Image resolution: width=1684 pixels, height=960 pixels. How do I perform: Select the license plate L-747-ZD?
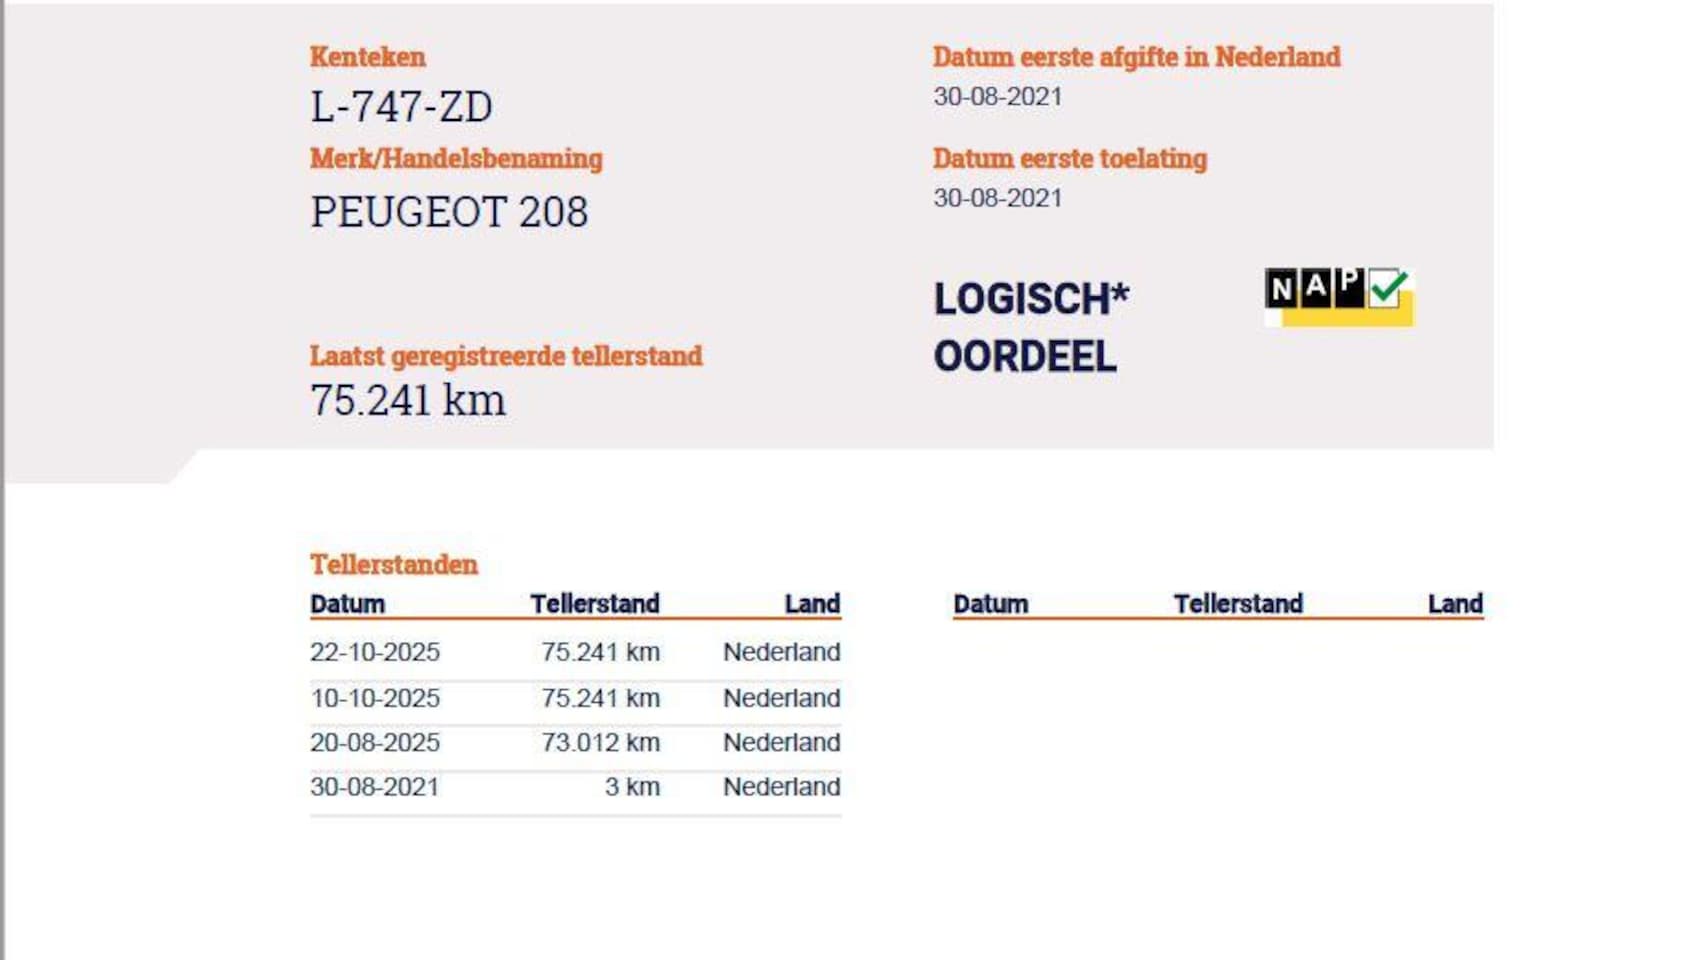[401, 107]
